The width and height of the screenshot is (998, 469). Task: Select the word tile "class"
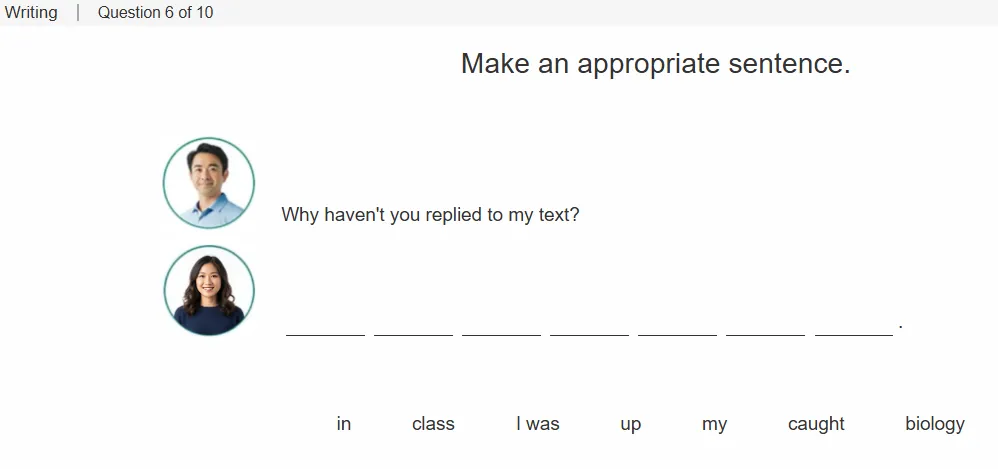(x=433, y=424)
